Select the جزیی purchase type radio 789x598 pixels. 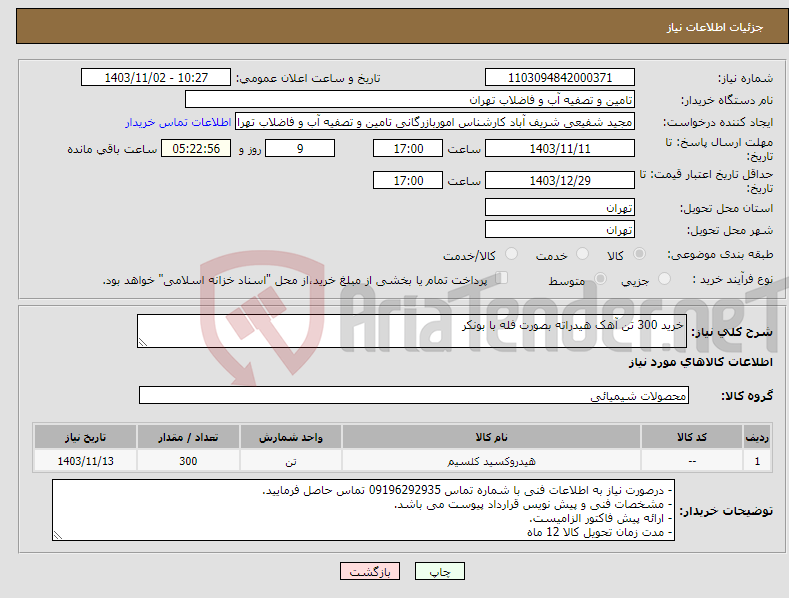pyautogui.click(x=664, y=278)
